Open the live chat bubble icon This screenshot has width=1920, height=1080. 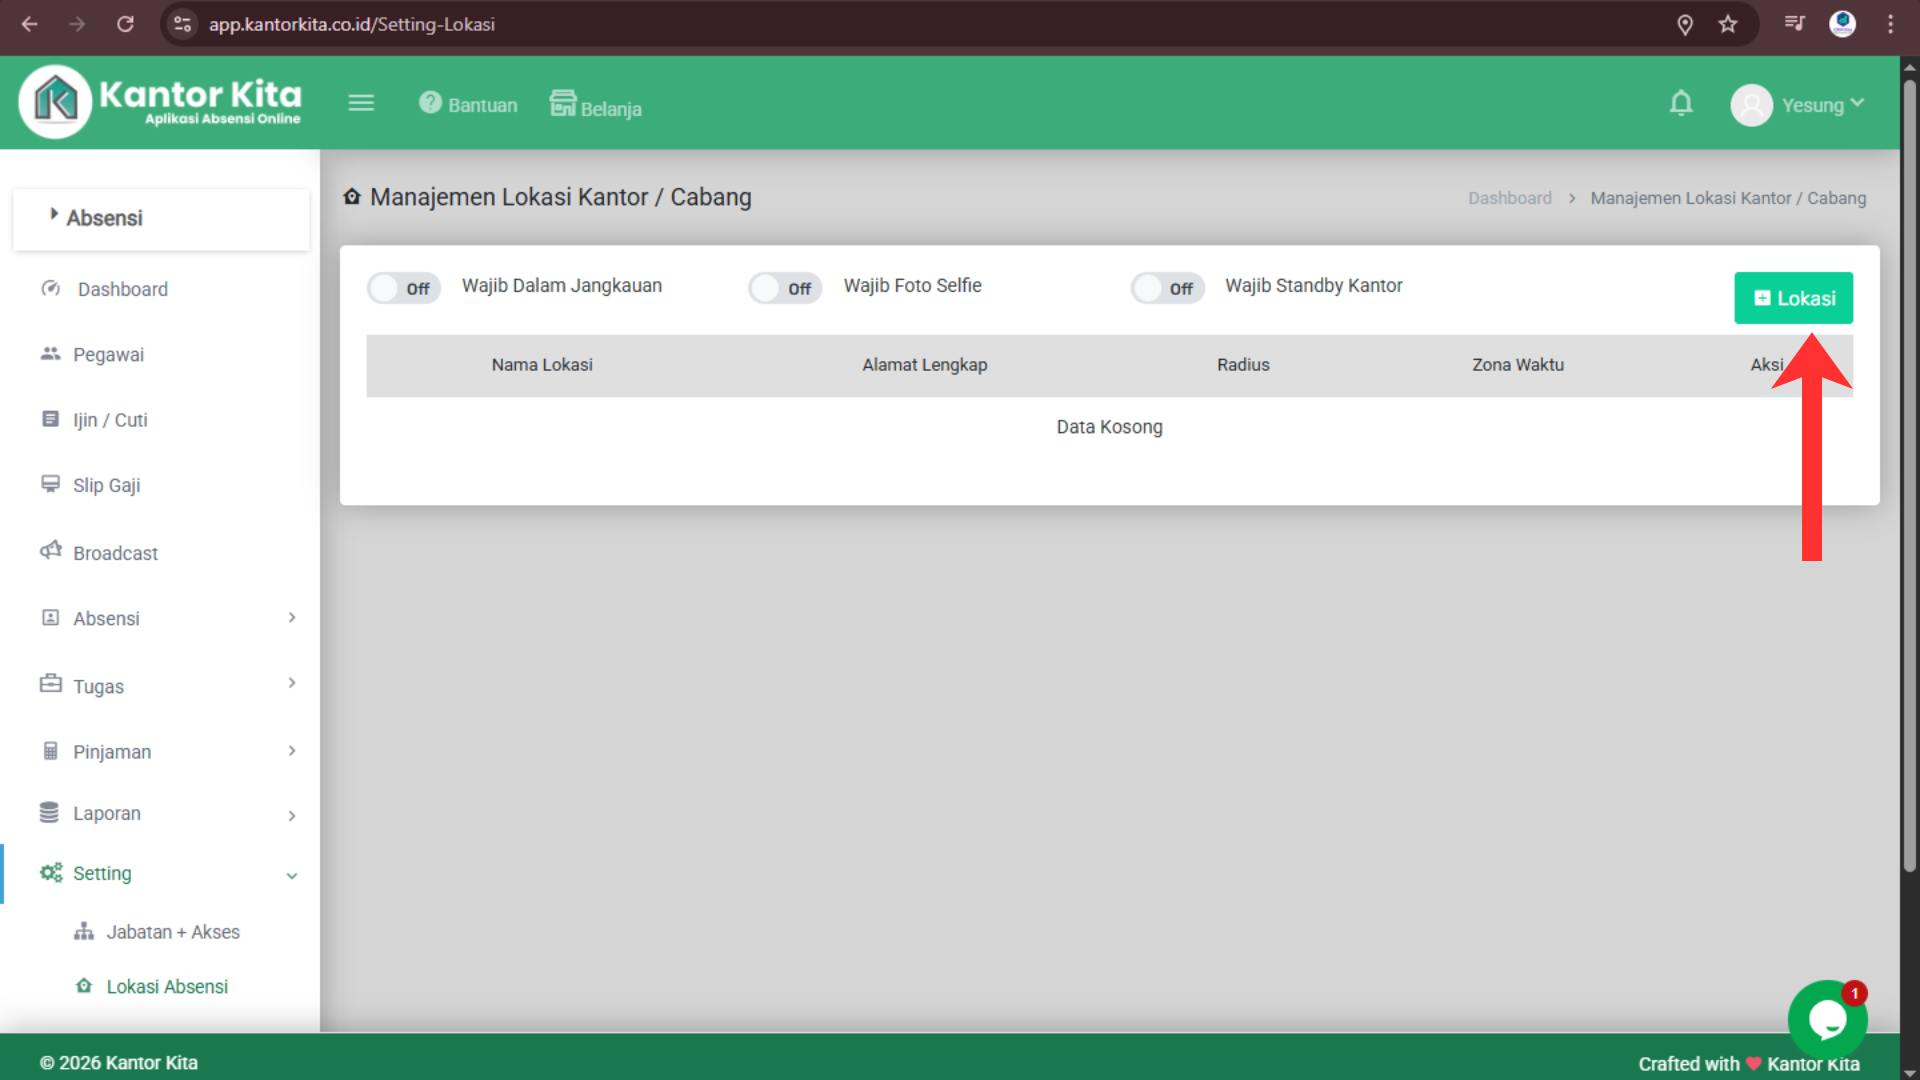[1827, 1020]
